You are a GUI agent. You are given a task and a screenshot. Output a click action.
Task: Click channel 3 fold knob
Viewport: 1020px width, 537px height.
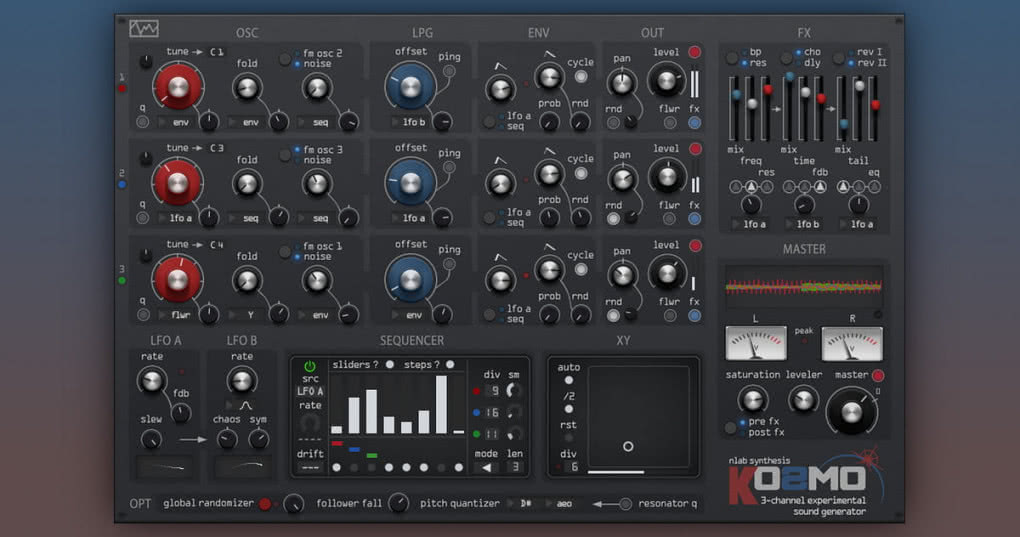(x=247, y=280)
